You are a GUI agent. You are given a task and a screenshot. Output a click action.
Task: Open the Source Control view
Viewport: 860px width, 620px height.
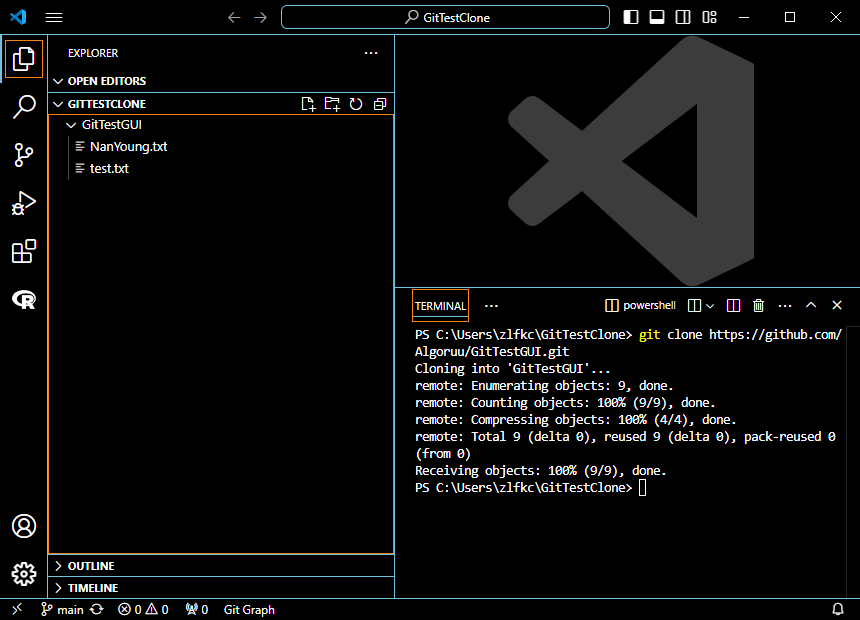pos(24,155)
